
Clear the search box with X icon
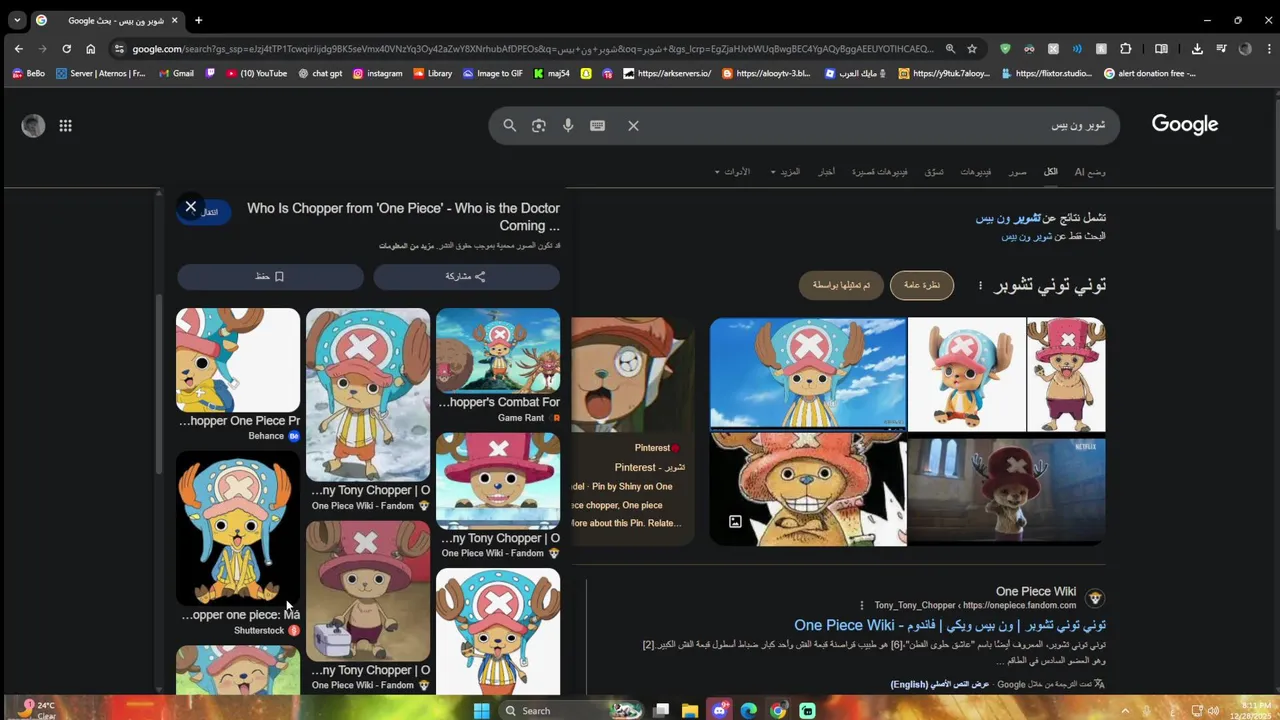tap(633, 126)
